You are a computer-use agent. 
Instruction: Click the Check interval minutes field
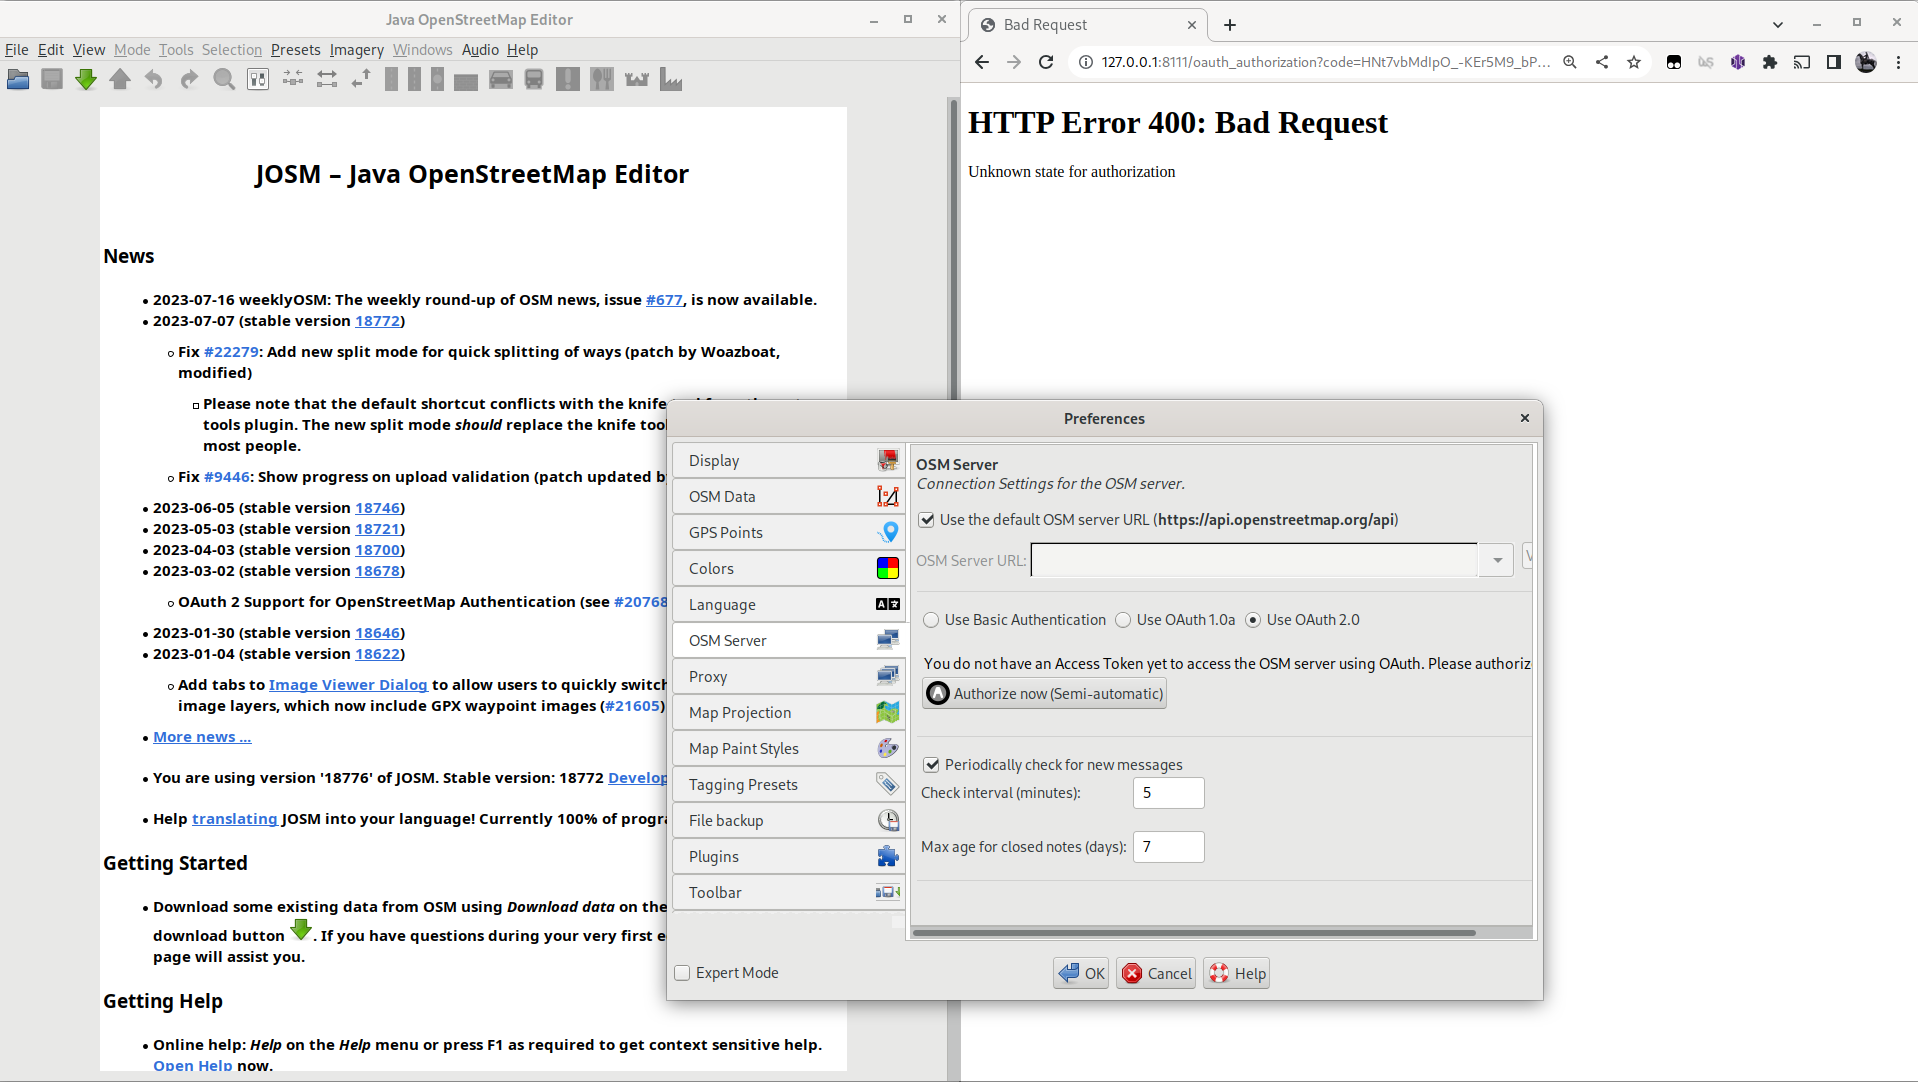1169,793
